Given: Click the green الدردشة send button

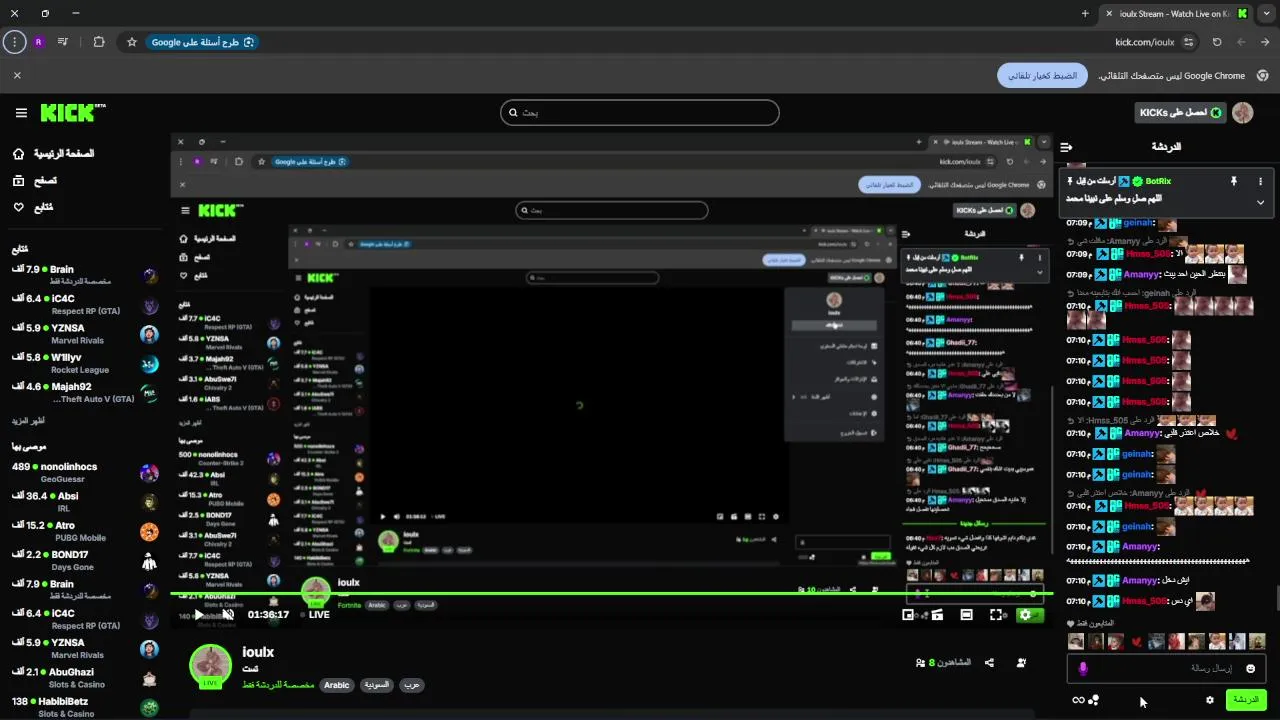Looking at the screenshot, I should [1246, 700].
